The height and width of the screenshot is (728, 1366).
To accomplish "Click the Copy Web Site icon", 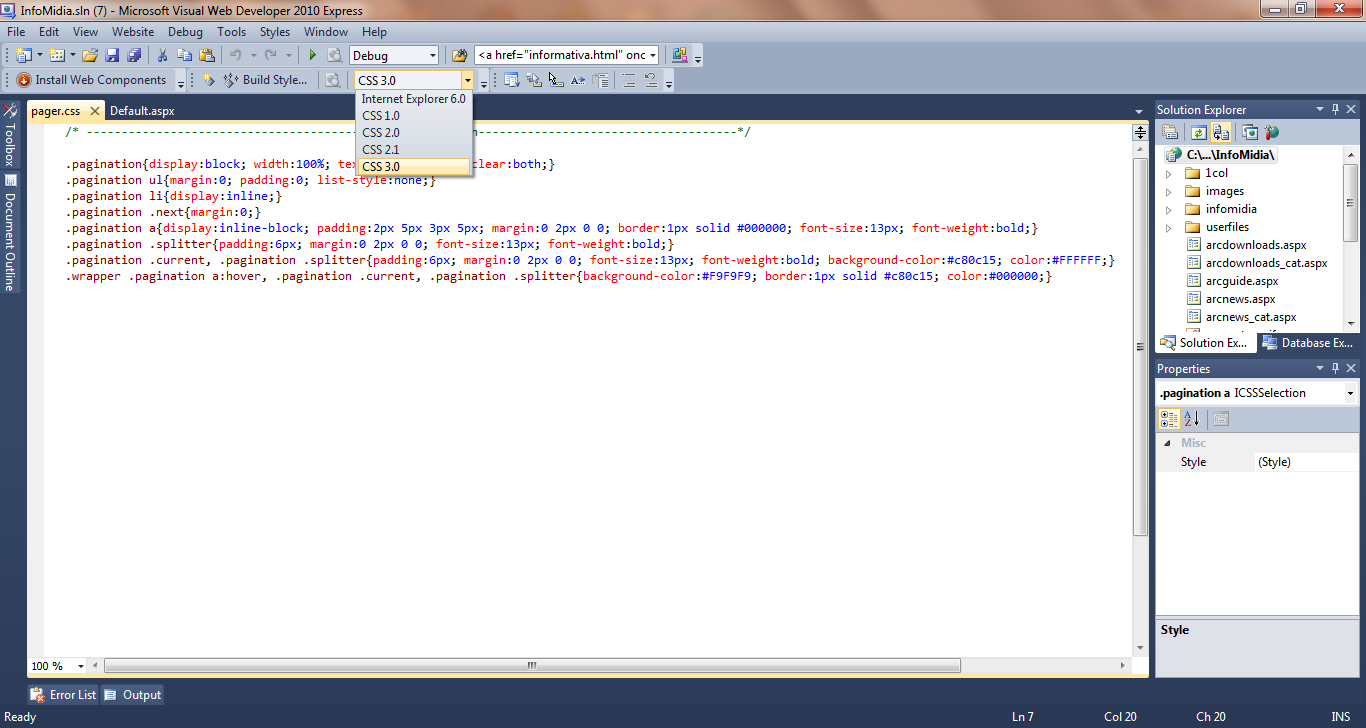I will click(x=1250, y=132).
